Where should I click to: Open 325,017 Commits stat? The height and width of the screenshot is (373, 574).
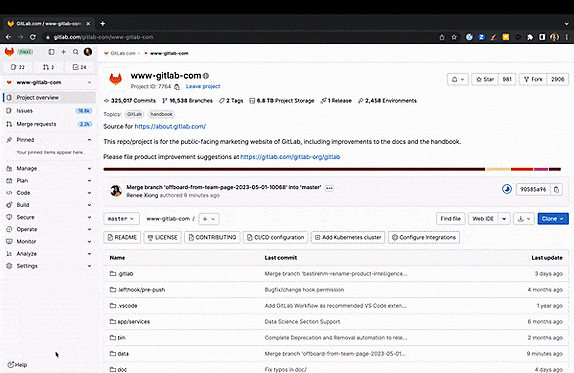coord(130,101)
